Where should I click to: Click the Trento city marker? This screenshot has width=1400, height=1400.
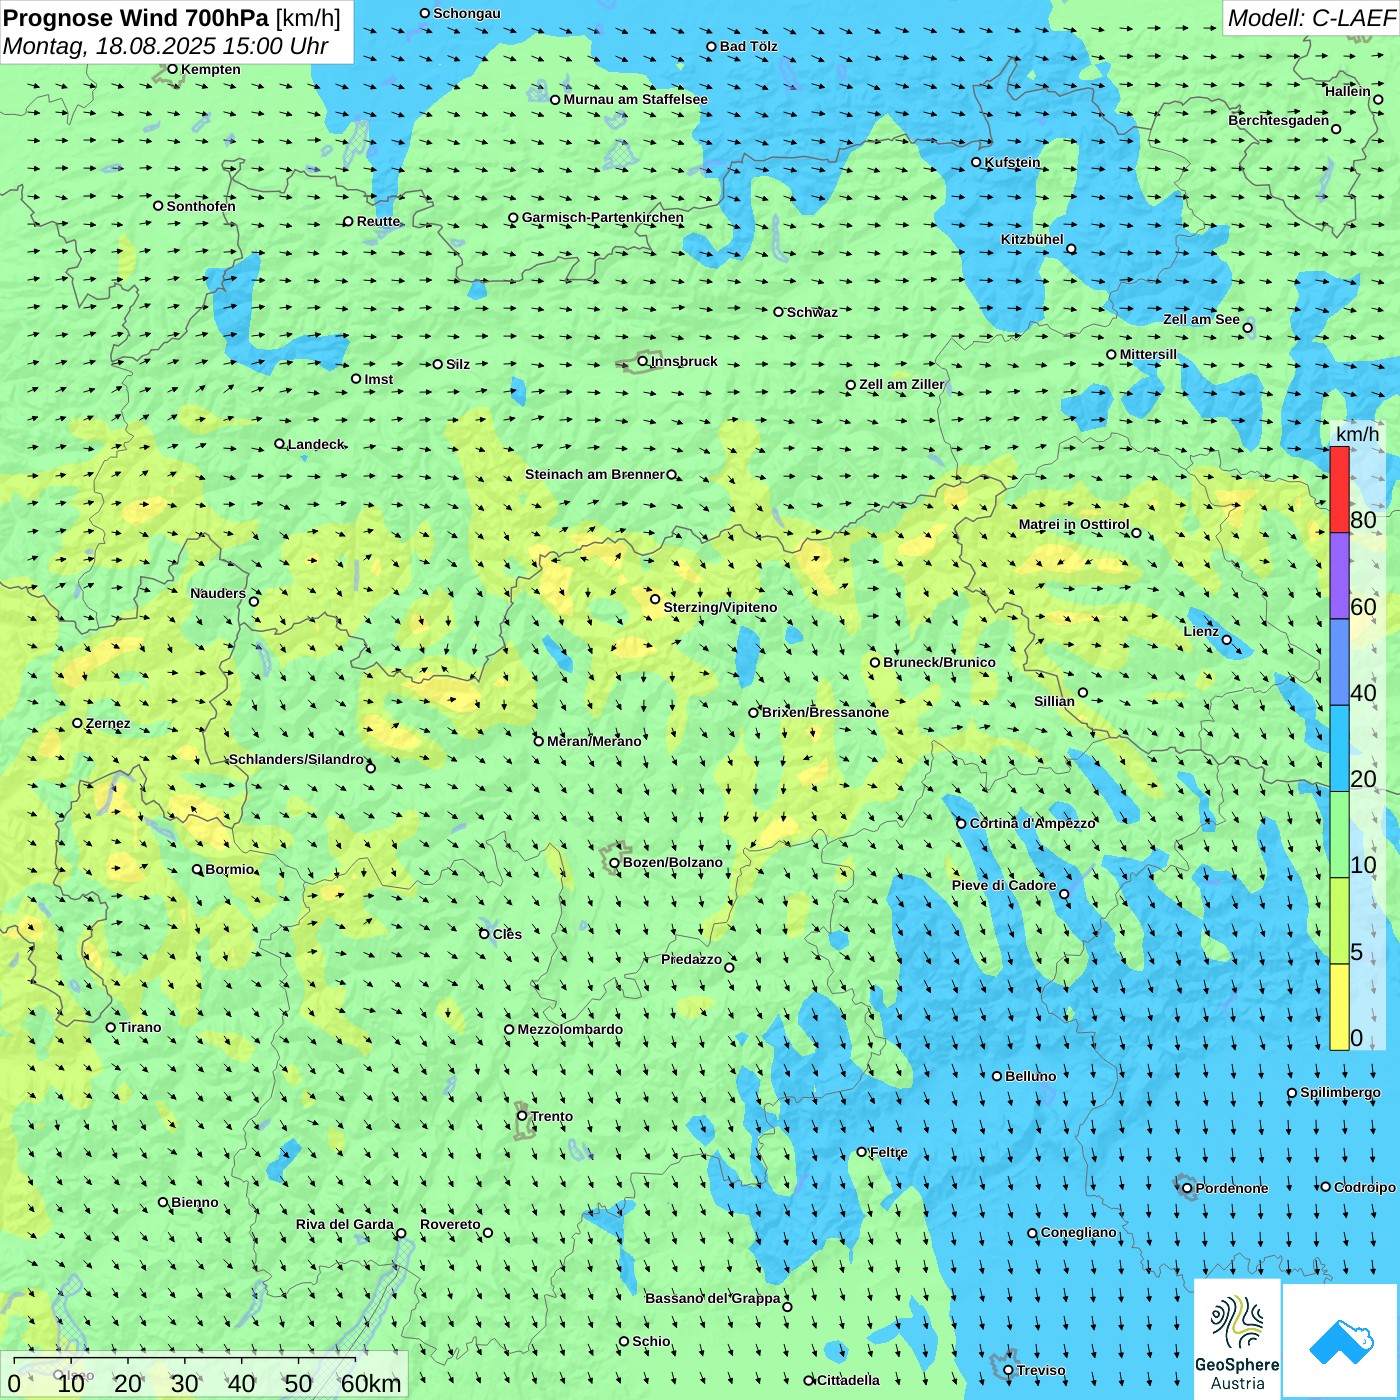click(x=522, y=1116)
